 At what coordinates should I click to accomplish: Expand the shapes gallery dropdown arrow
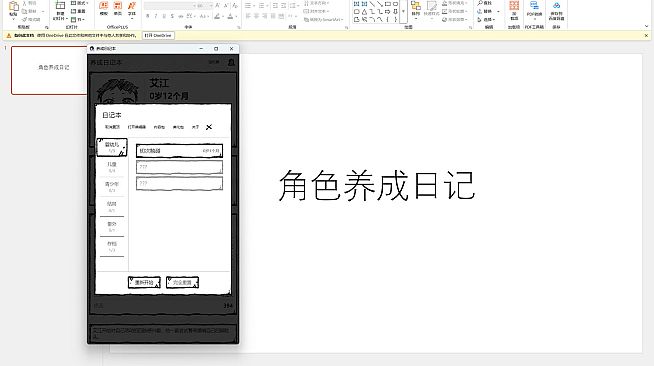(x=403, y=11)
